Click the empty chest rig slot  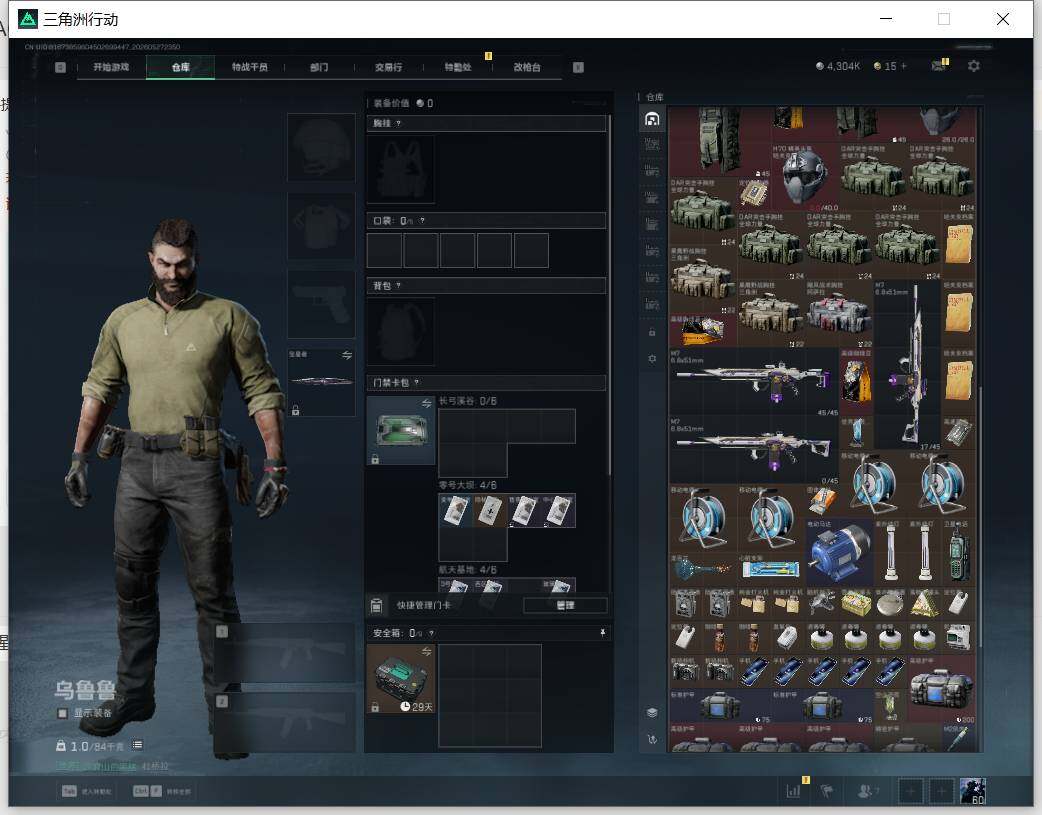pyautogui.click(x=401, y=170)
